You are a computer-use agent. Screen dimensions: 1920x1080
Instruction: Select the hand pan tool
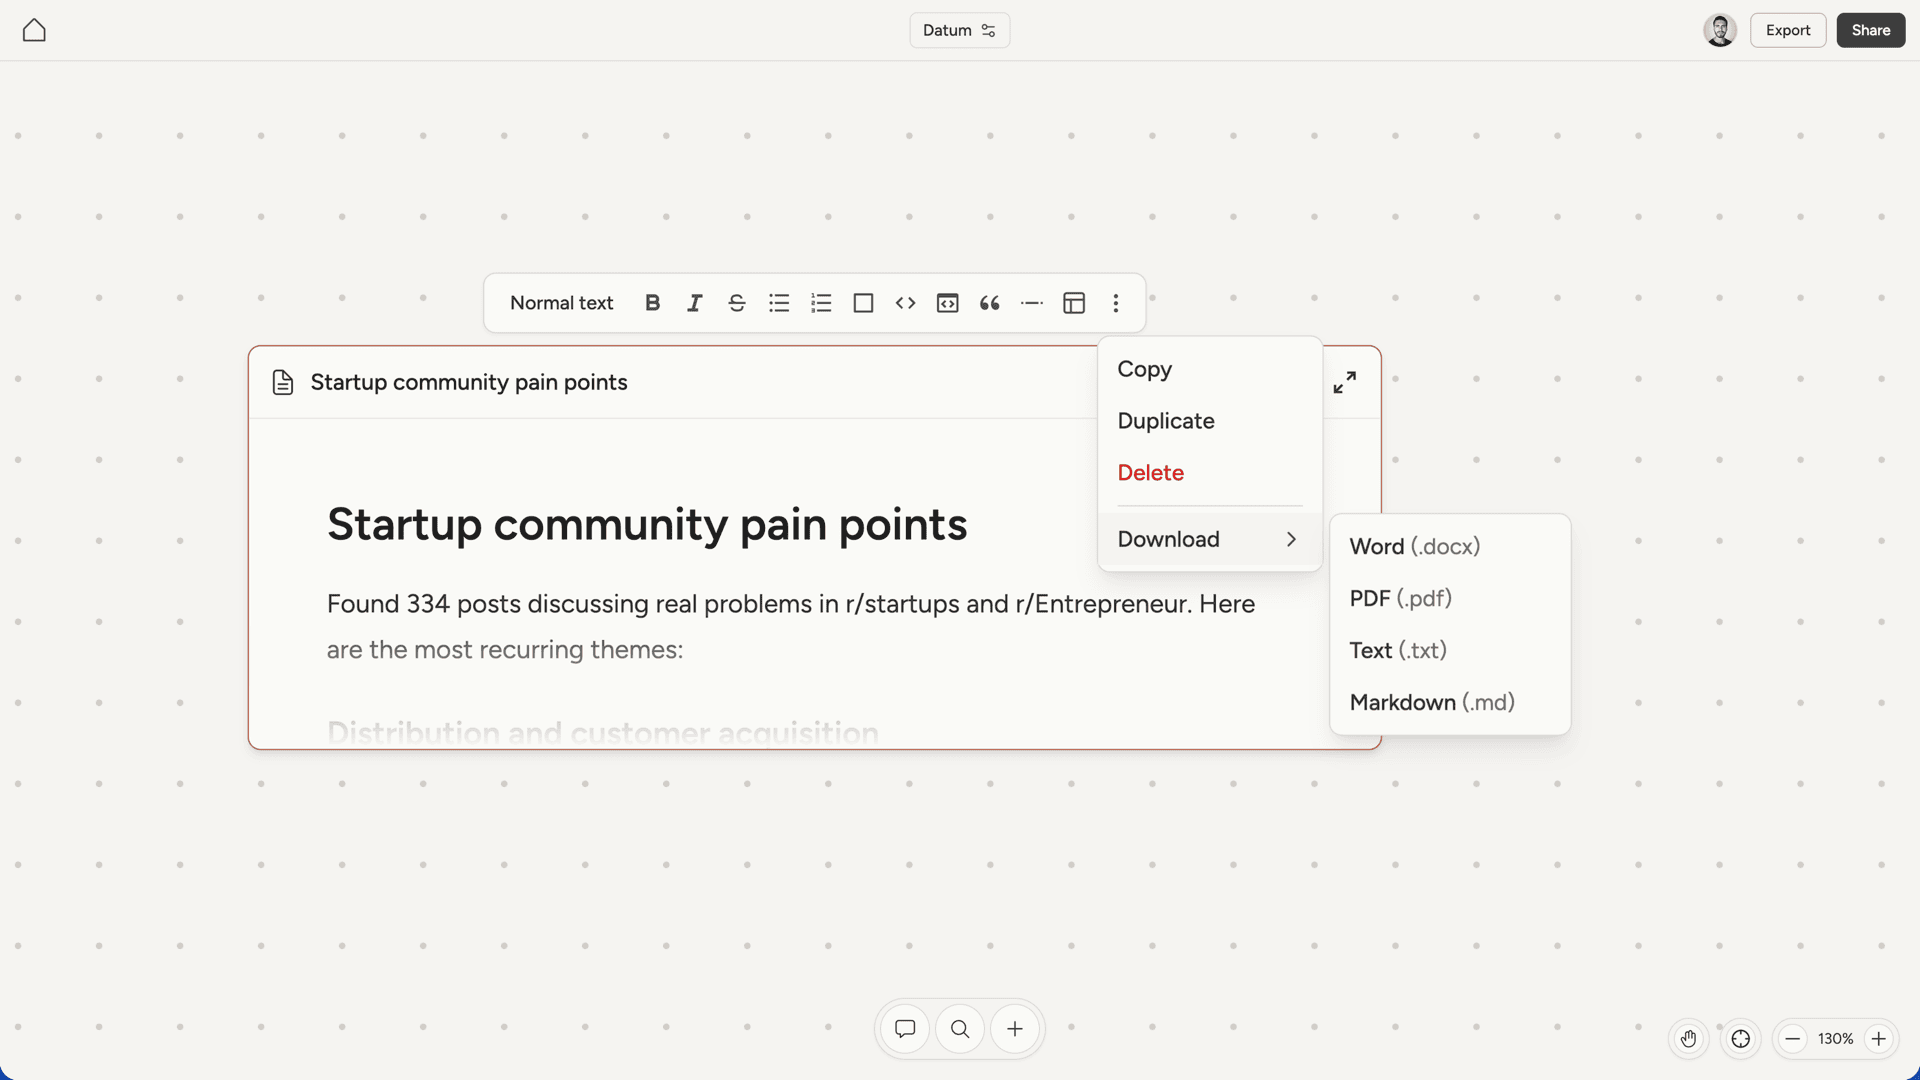[1688, 1039]
